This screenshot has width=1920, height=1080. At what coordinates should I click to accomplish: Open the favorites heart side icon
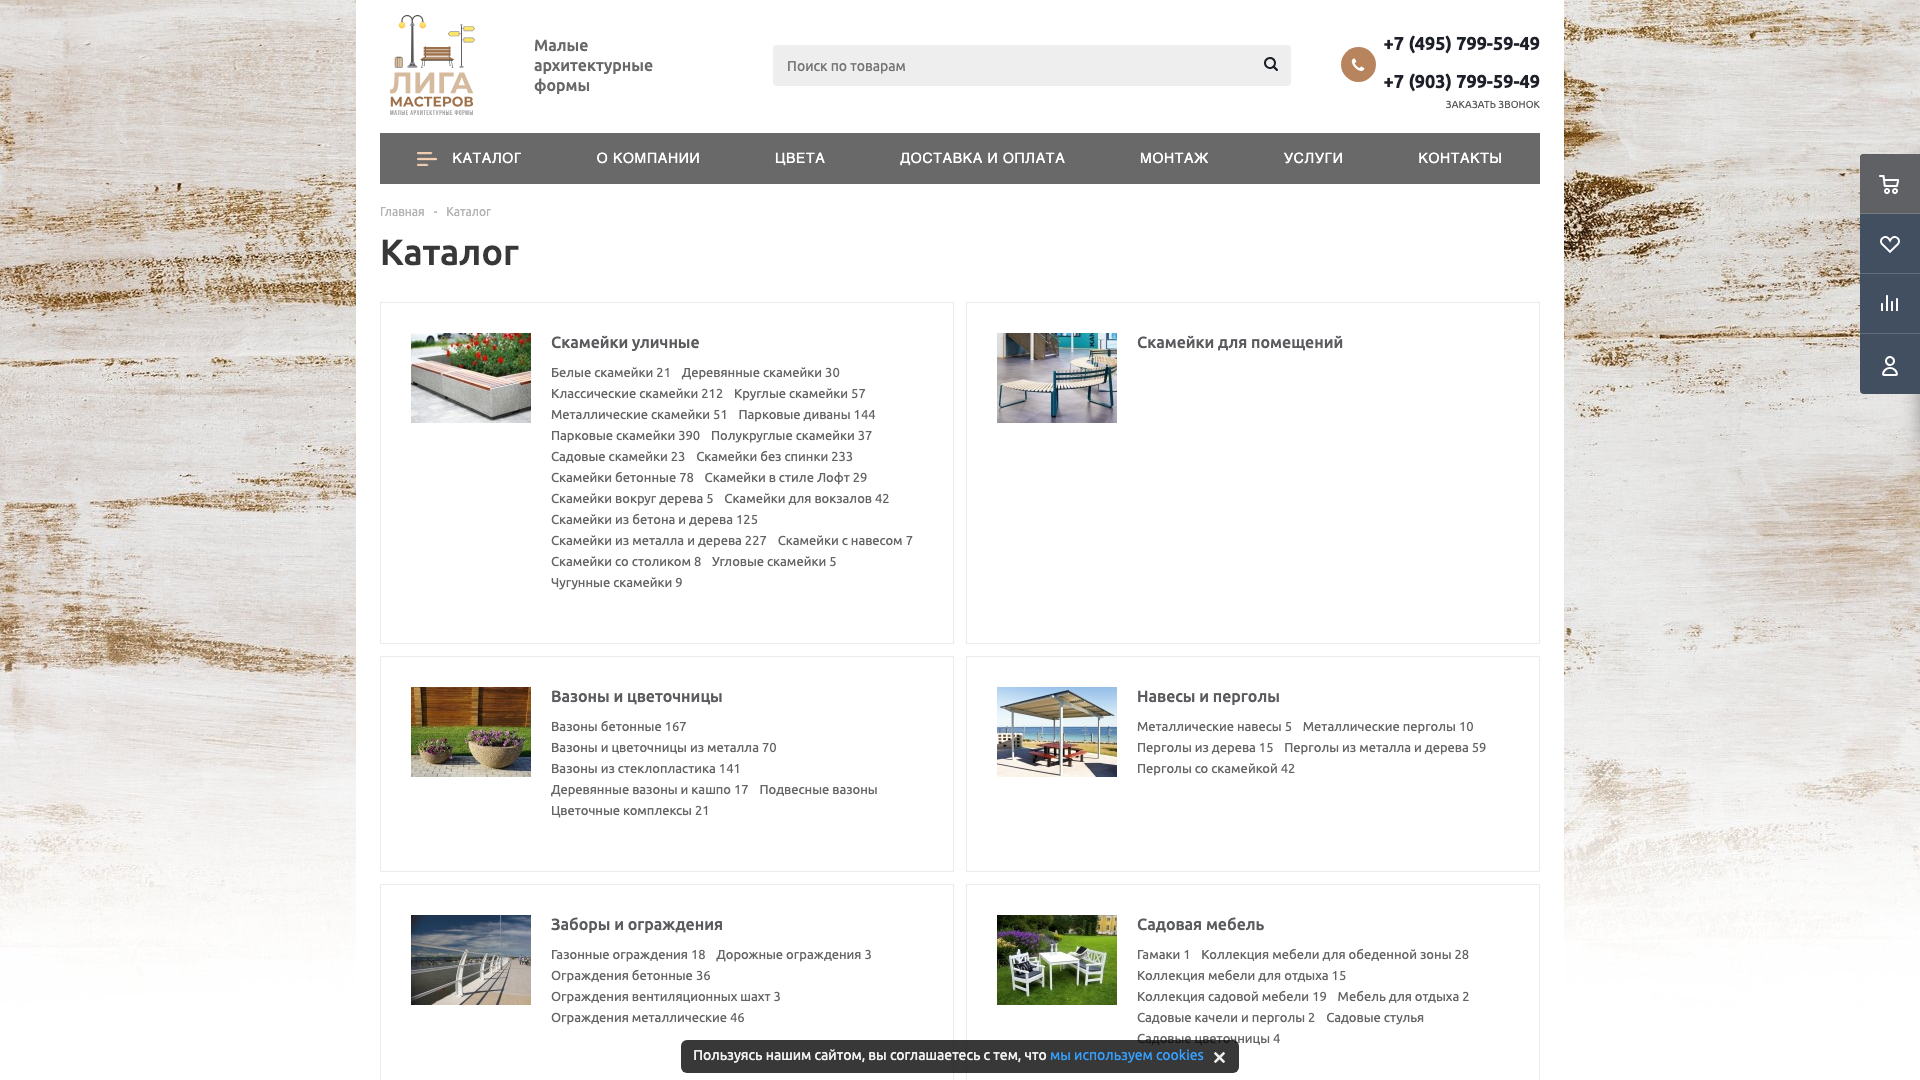(1889, 244)
